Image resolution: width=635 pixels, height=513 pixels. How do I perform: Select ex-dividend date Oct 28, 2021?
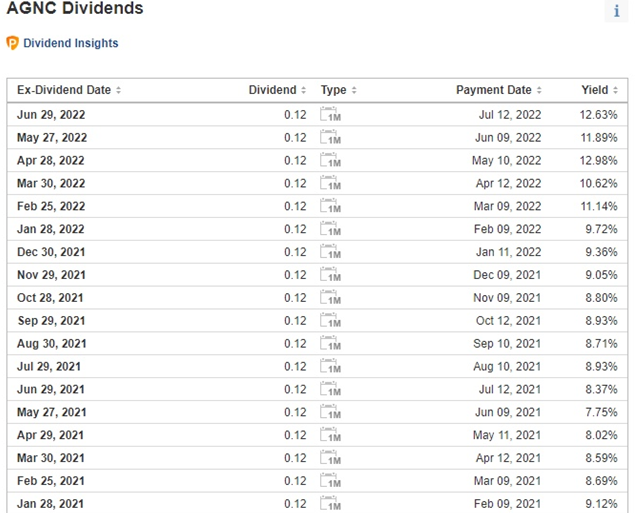50,298
